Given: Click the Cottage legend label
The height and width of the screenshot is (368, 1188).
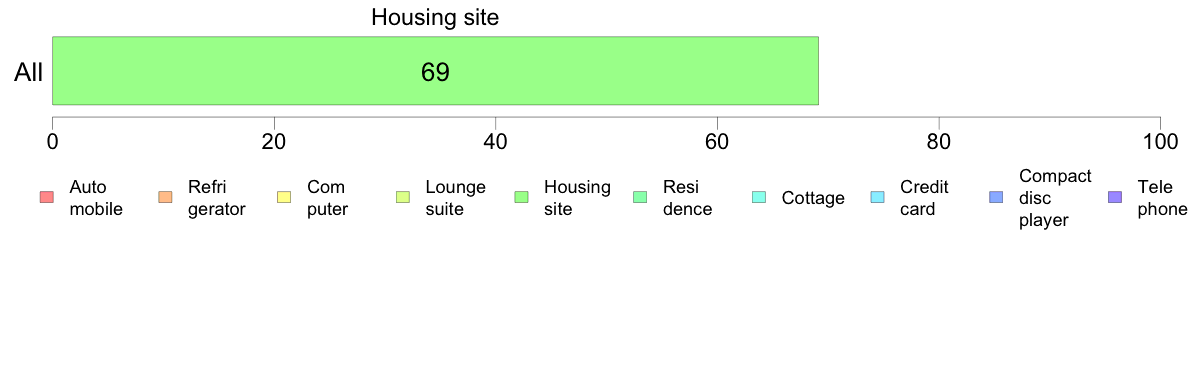Looking at the screenshot, I should pos(813,198).
